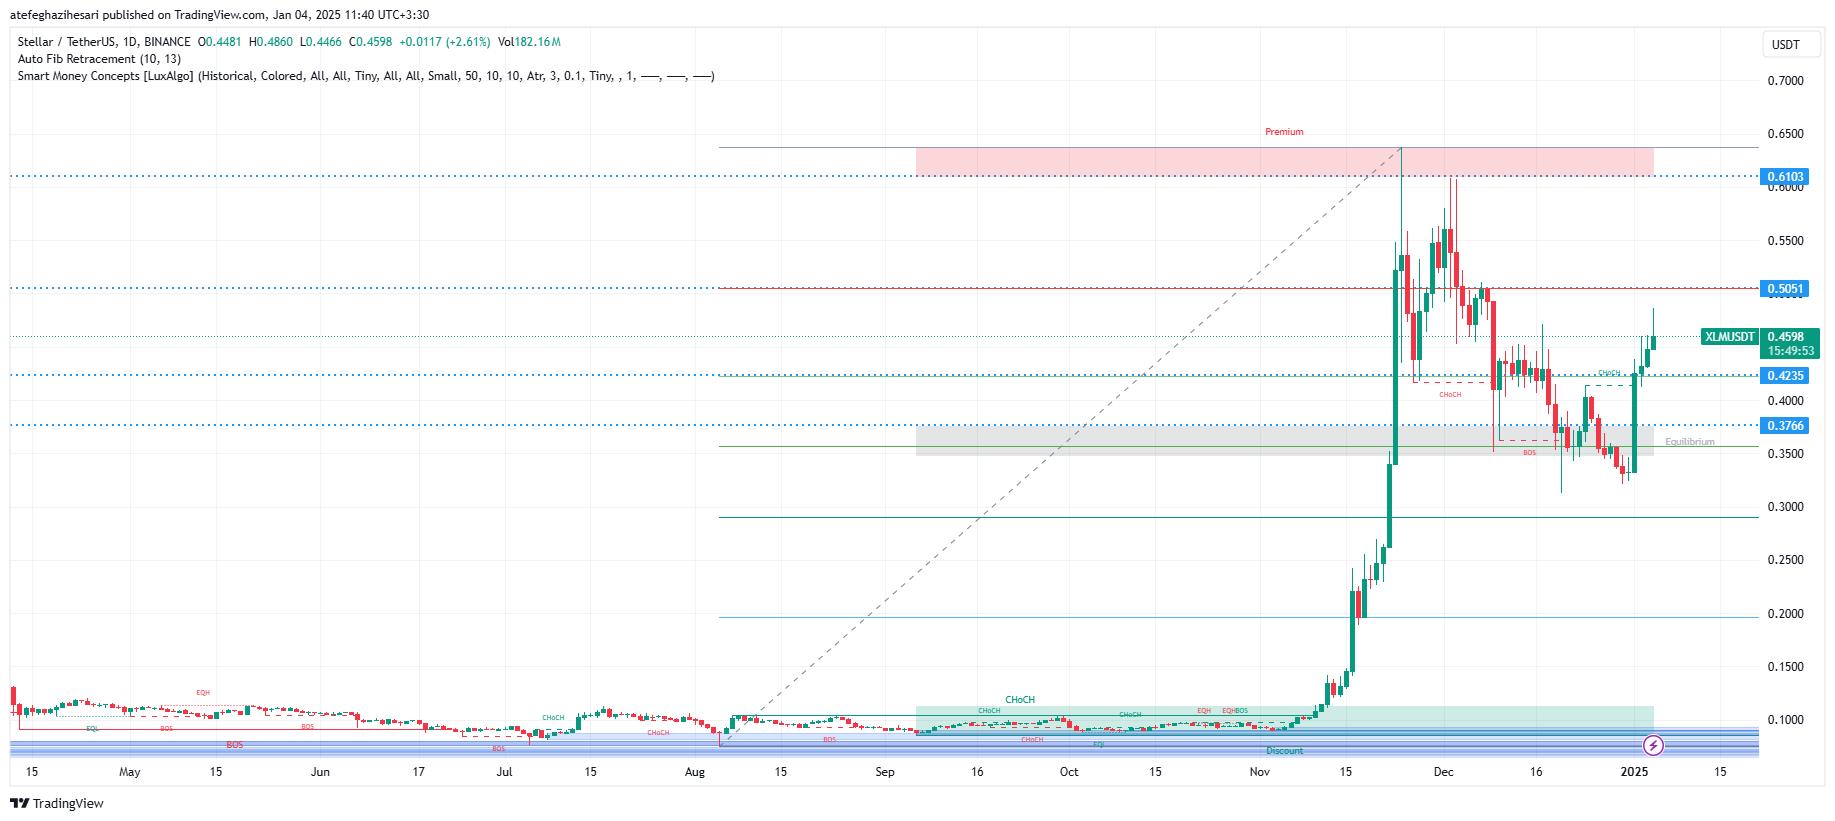Click the May label on the time axis
The height and width of the screenshot is (821, 1835).
point(130,772)
